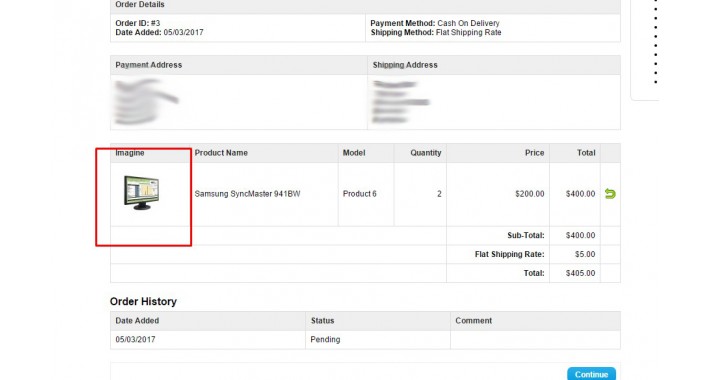Open the Samsung SyncMaster monitor thumbnail
The height and width of the screenshot is (380, 710).
coord(141,192)
